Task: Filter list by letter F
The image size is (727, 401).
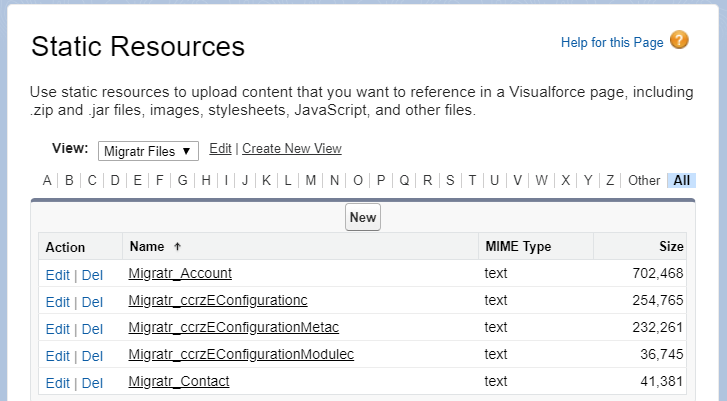Action: 159,180
